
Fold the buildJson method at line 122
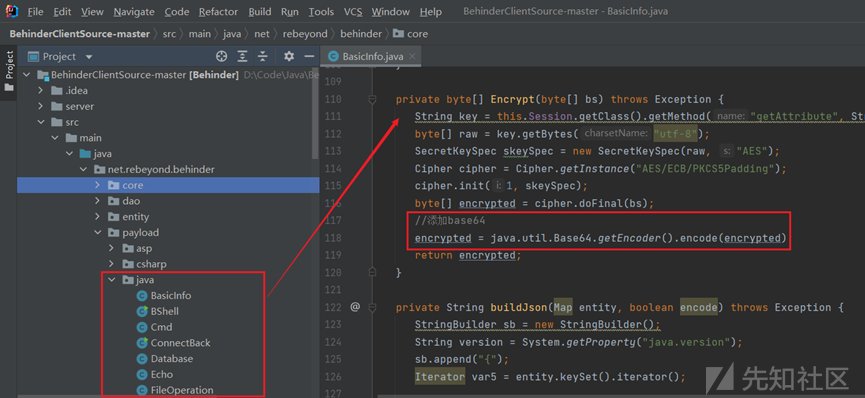tap(372, 307)
